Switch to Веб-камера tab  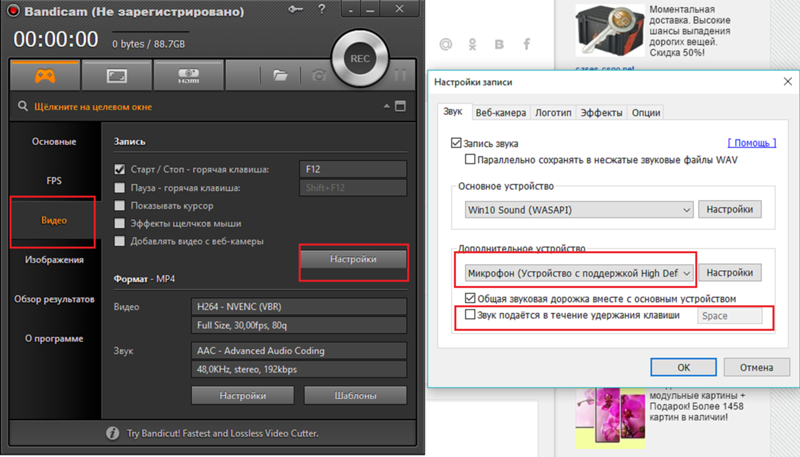click(x=501, y=113)
